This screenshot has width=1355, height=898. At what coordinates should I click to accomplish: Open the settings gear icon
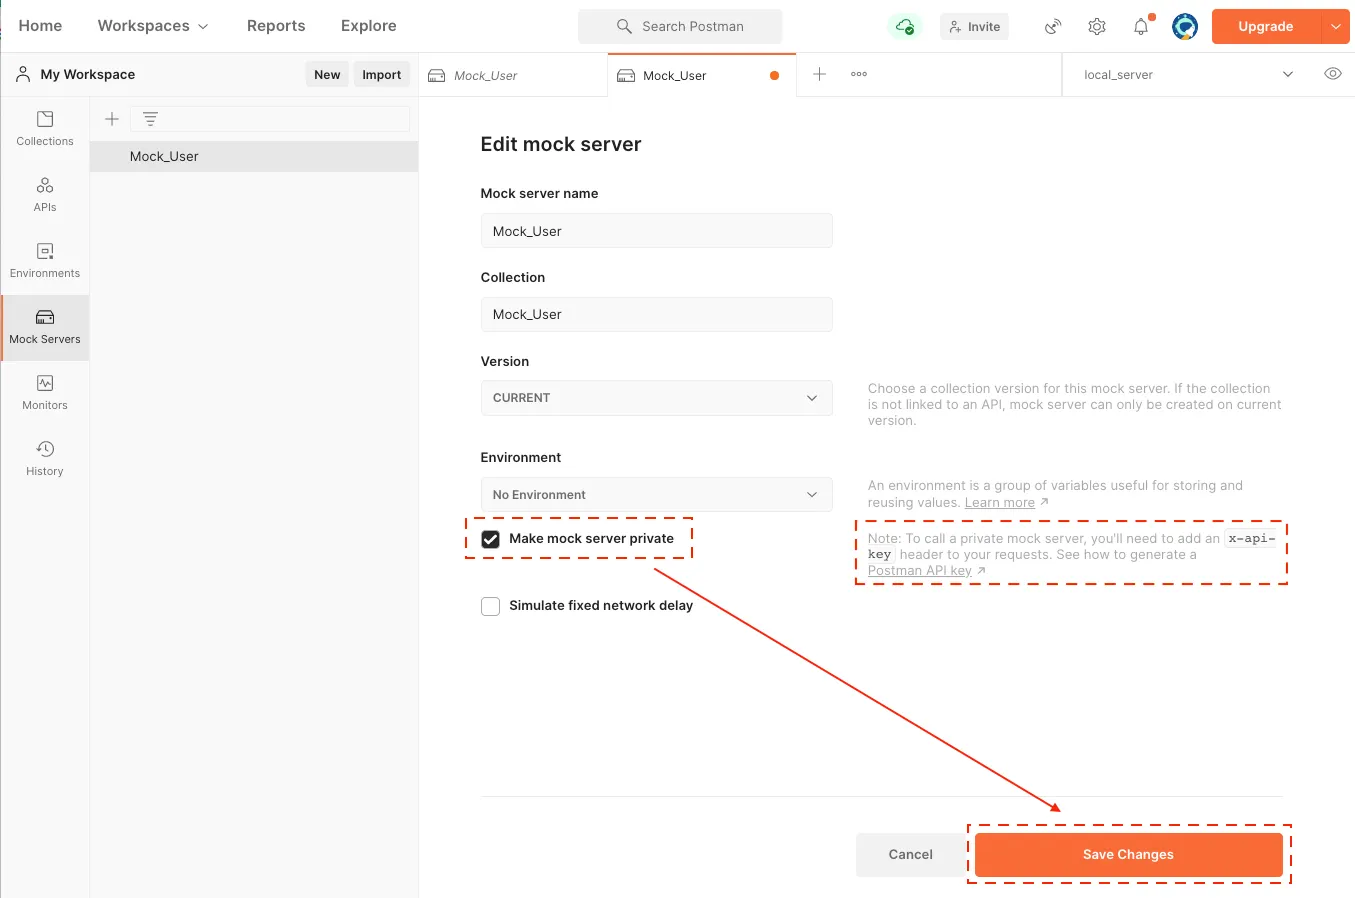coord(1097,27)
